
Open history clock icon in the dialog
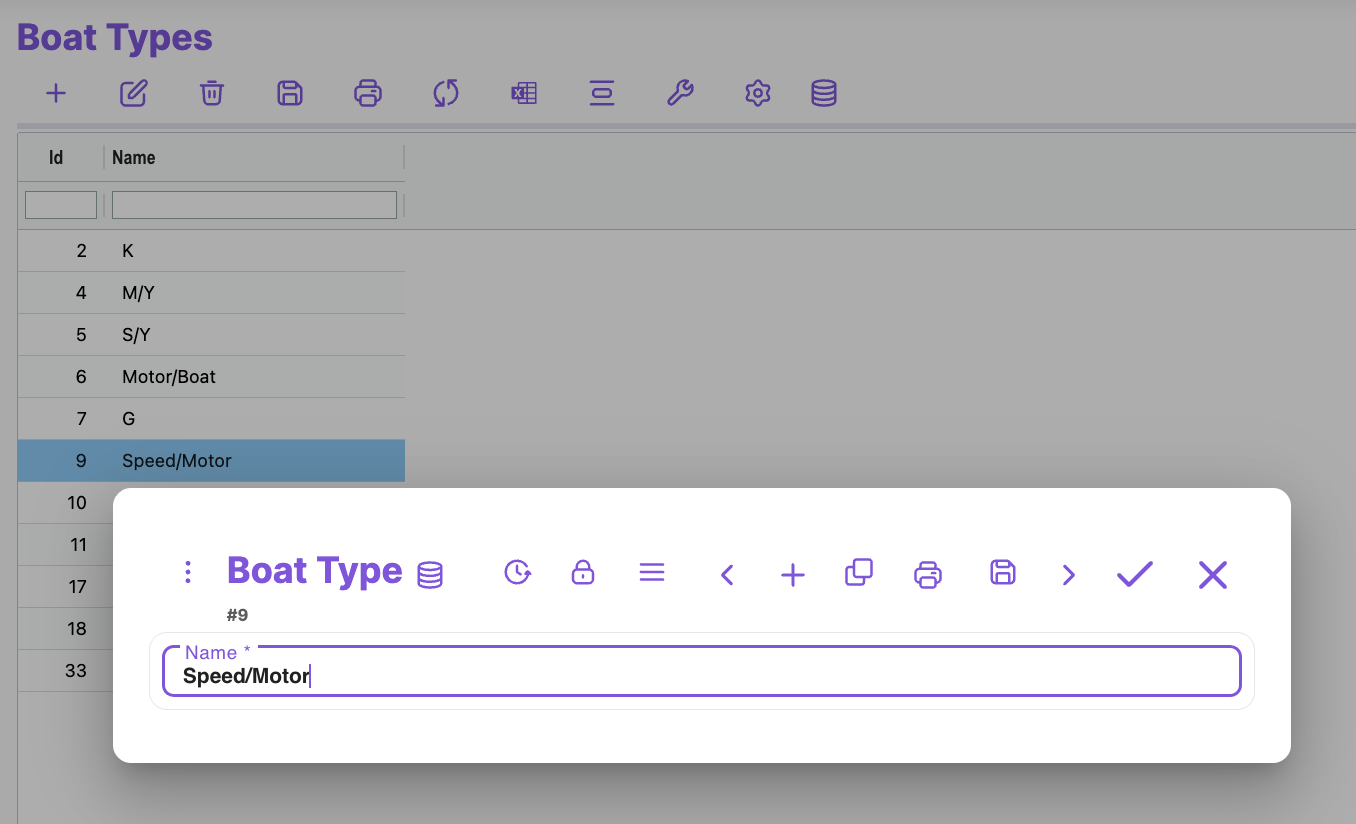[x=517, y=573]
